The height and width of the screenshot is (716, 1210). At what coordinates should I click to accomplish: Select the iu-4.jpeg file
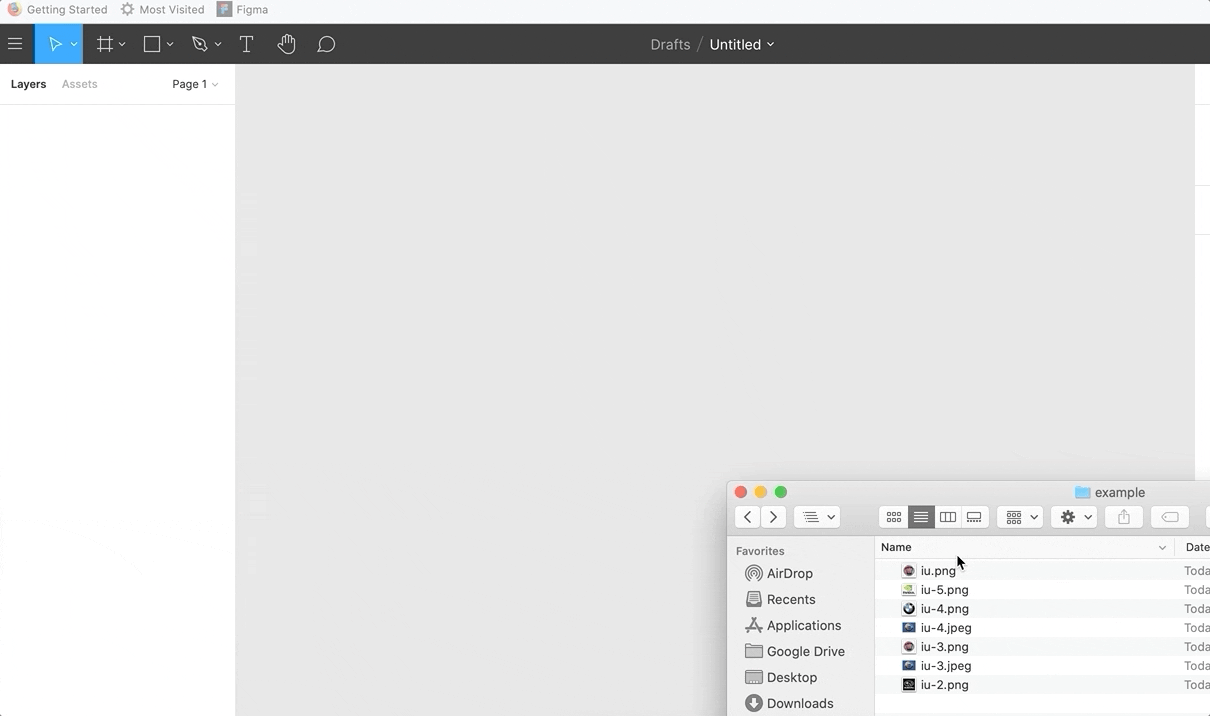click(x=946, y=628)
